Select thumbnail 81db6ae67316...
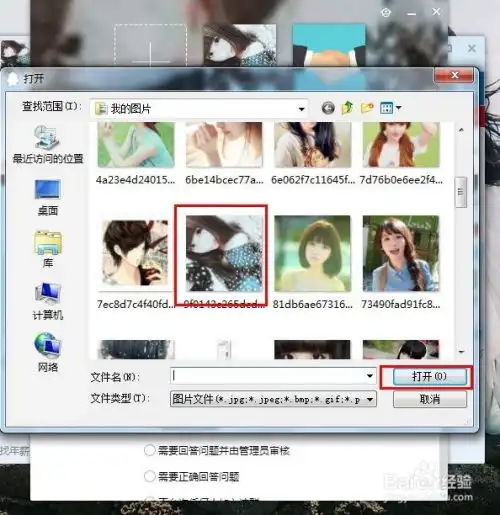This screenshot has width=500, height=515. click(x=313, y=253)
